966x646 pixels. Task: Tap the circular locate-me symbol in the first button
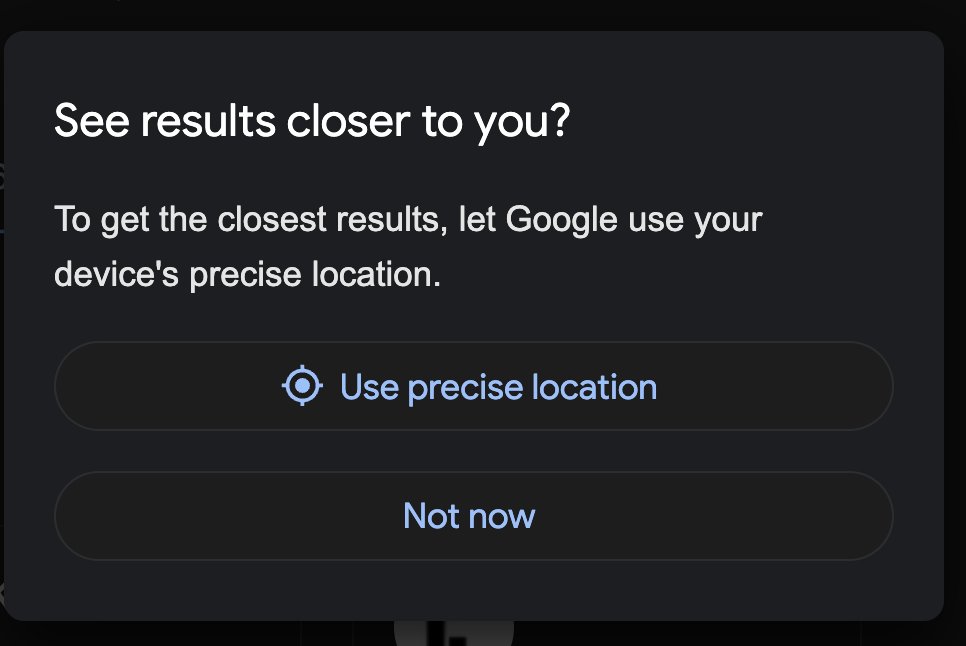coord(302,386)
